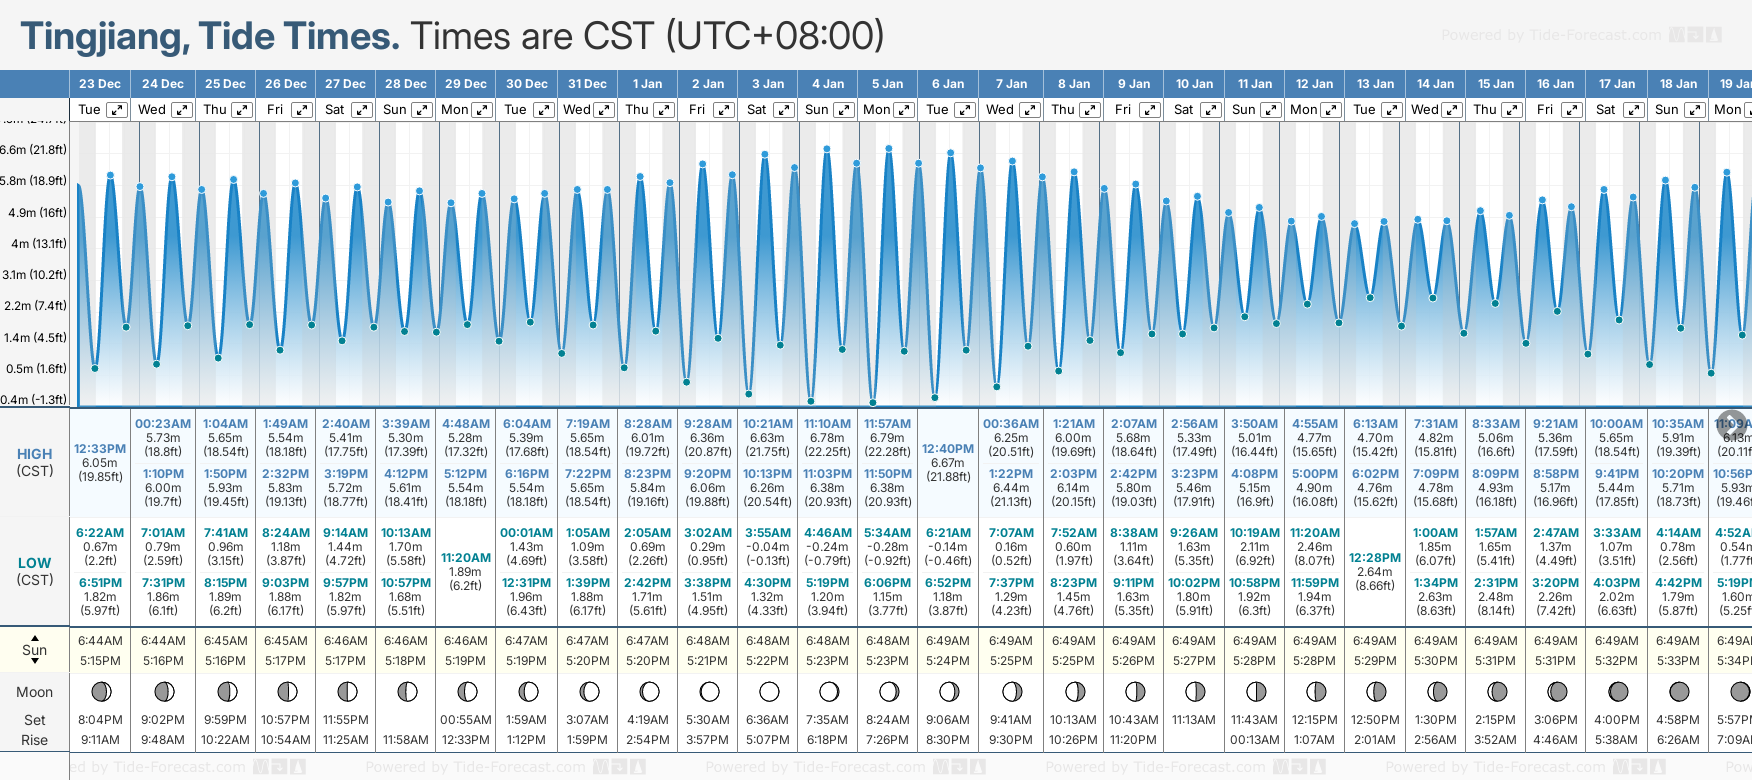
Task: Click the expand icon beside Tue 23 Dec
Action: tap(117, 110)
